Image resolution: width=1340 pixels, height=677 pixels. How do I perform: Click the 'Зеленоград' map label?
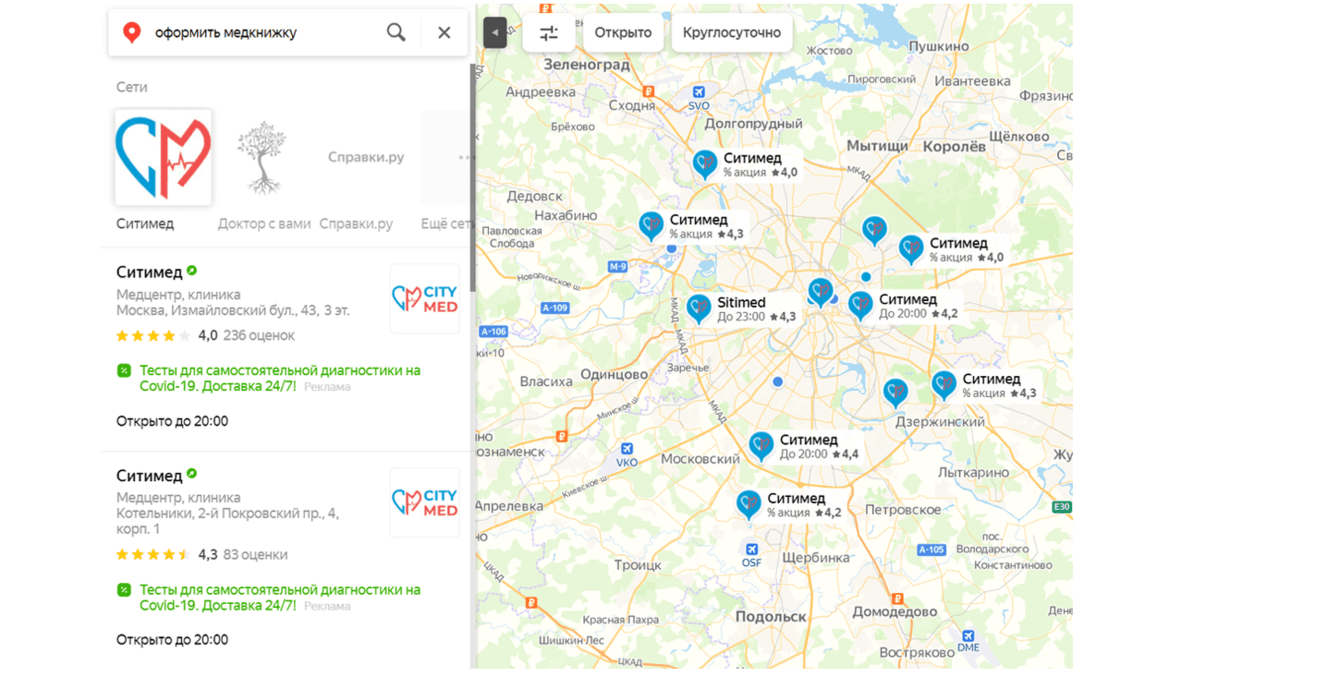pyautogui.click(x=587, y=64)
